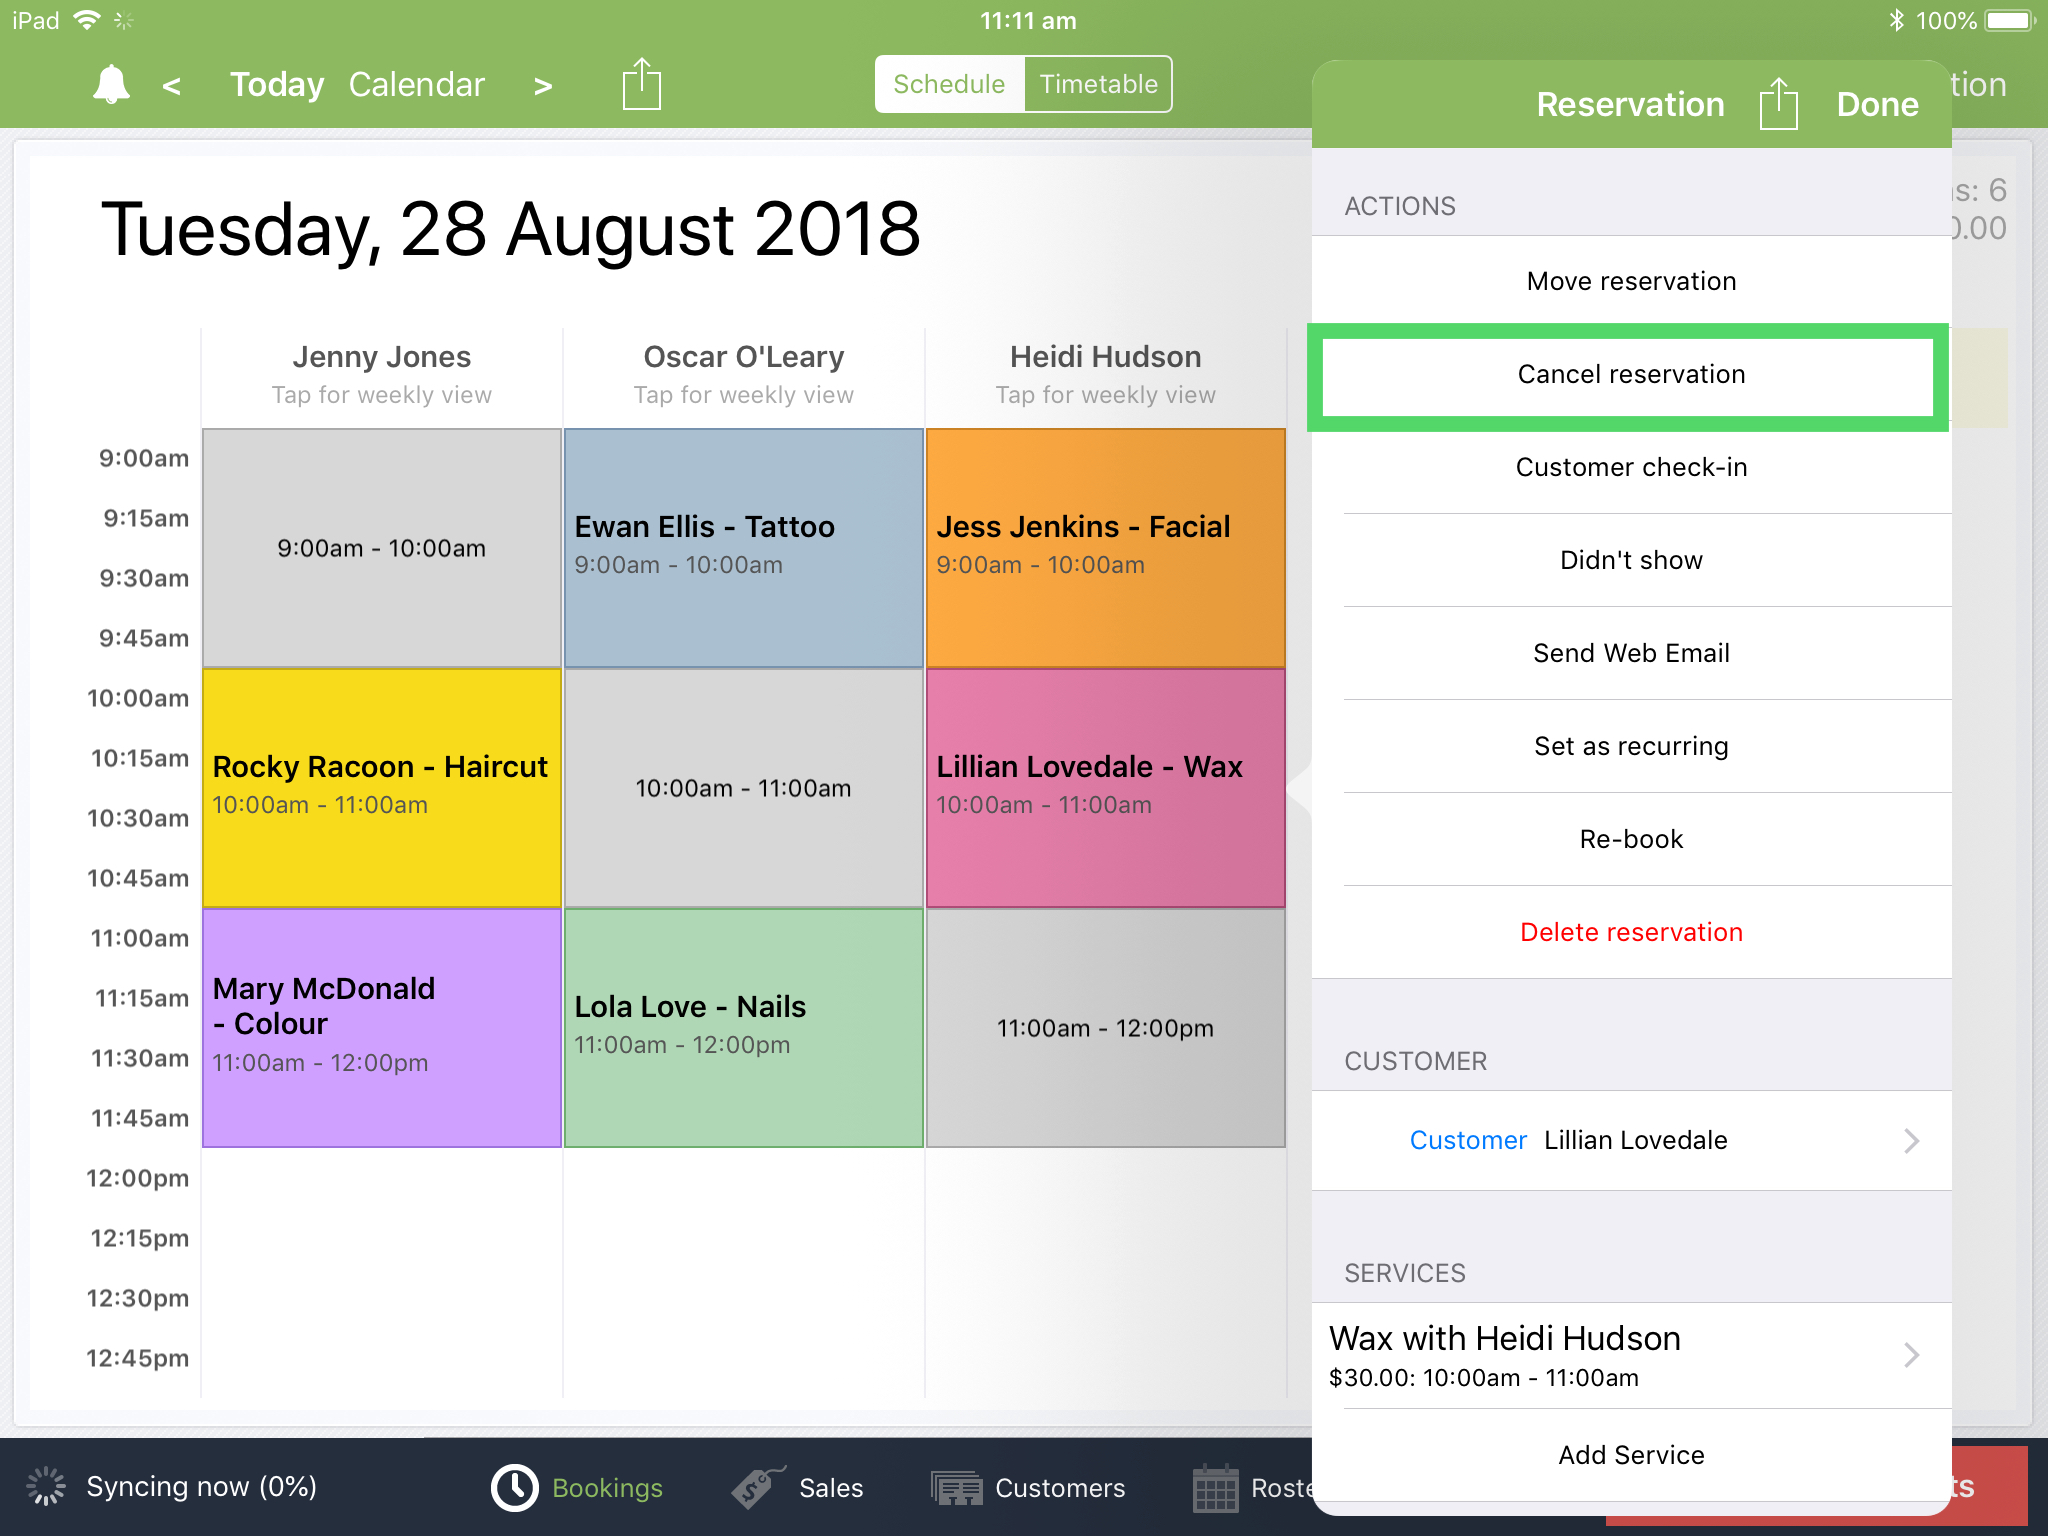Image resolution: width=2048 pixels, height=1536 pixels.
Task: Select Cancel reservation action
Action: [1631, 374]
